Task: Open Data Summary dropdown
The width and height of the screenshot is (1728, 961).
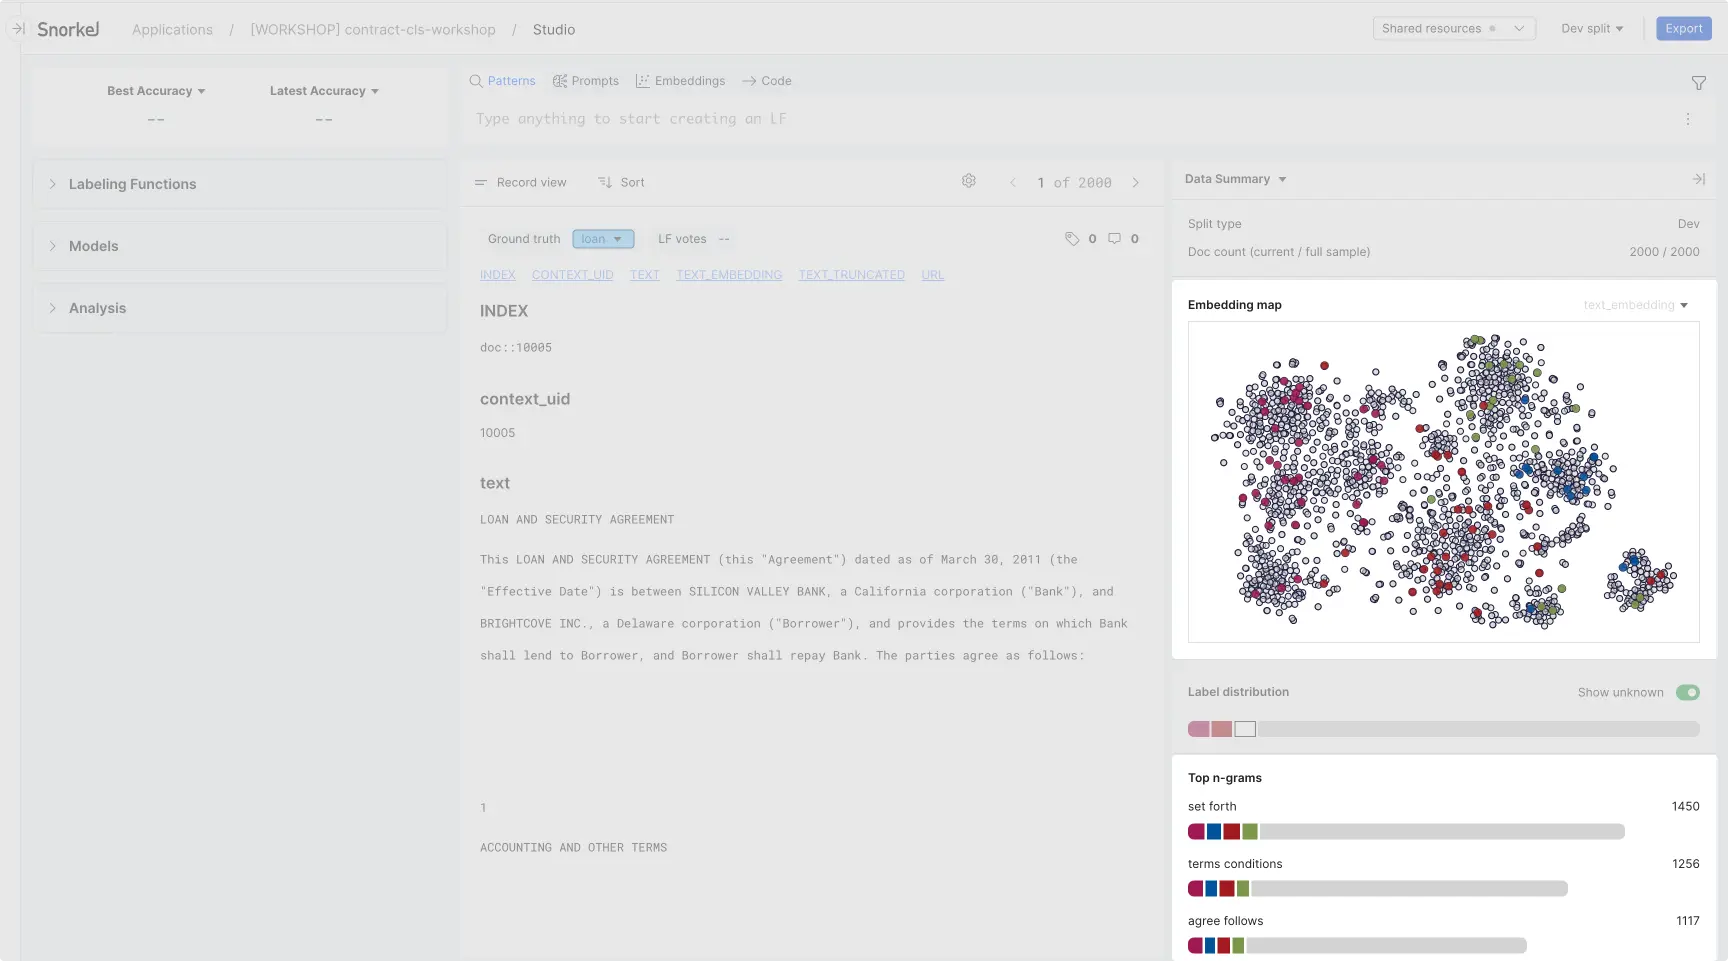Action: click(1235, 179)
